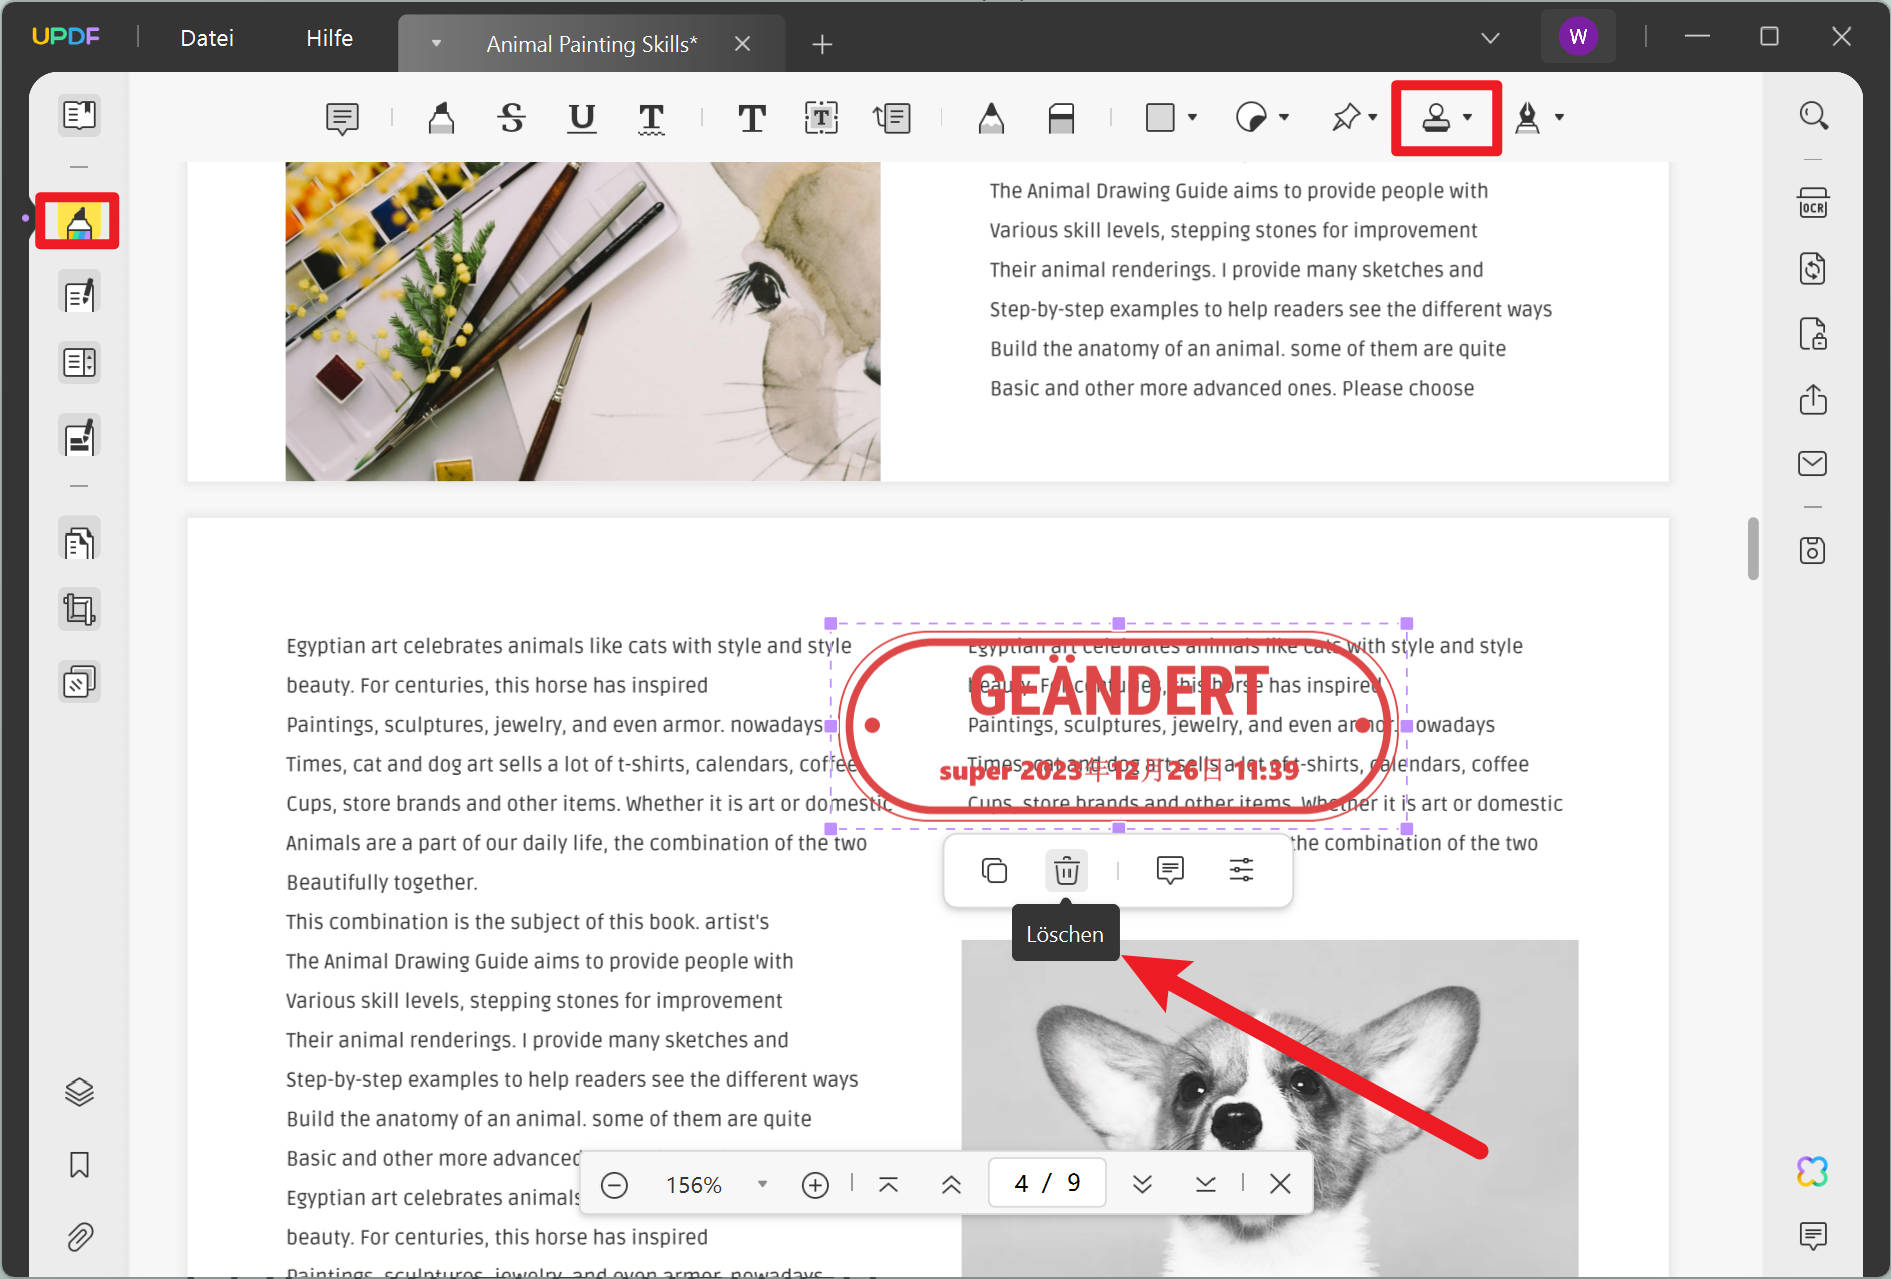The image size is (1891, 1279).
Task: Expand the stamp tool dropdown
Action: [x=1468, y=118]
